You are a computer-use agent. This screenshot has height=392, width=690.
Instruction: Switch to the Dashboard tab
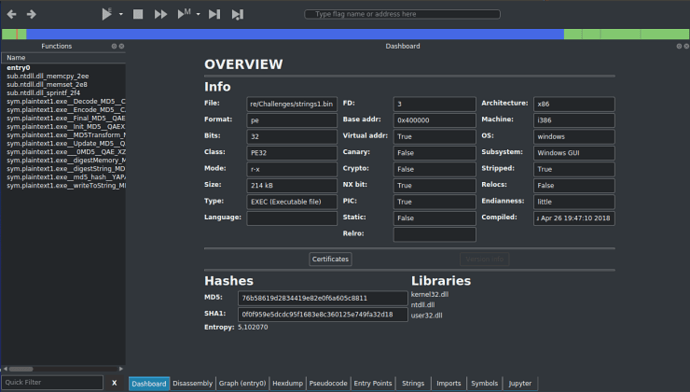pos(149,384)
